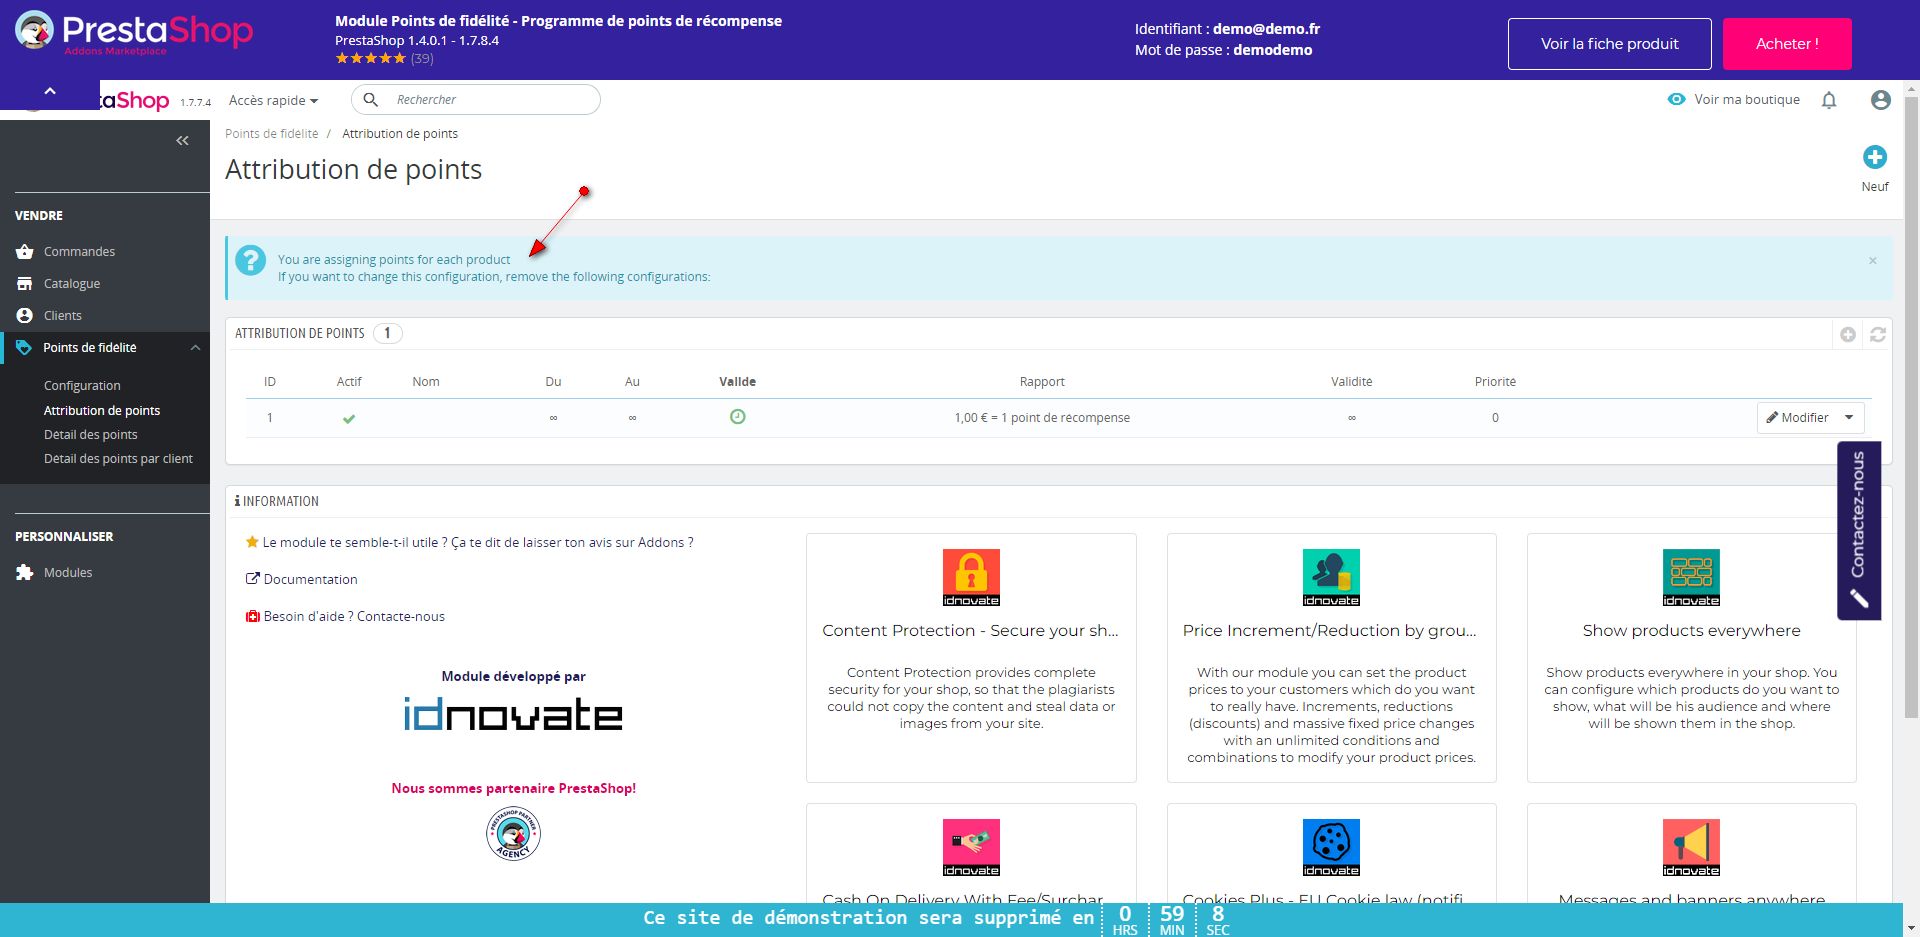The width and height of the screenshot is (1920, 937).
Task: Click the pink Acheter ! button
Action: click(x=1787, y=44)
